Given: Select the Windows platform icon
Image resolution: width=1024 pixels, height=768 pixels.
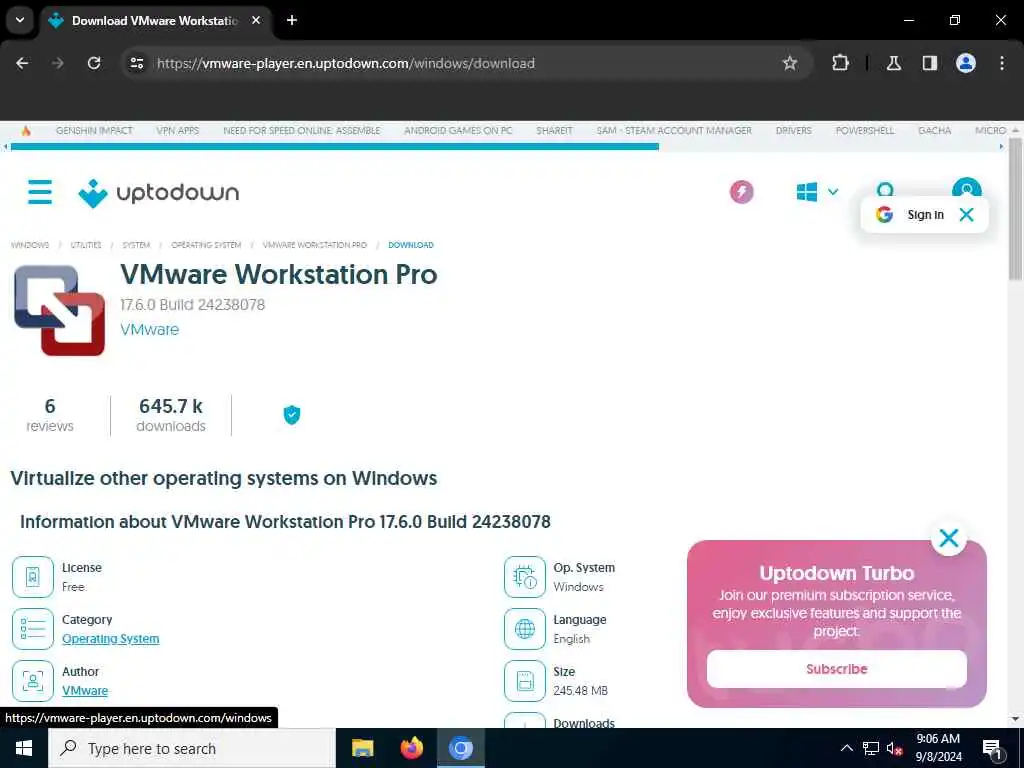Looking at the screenshot, I should click(x=807, y=192).
